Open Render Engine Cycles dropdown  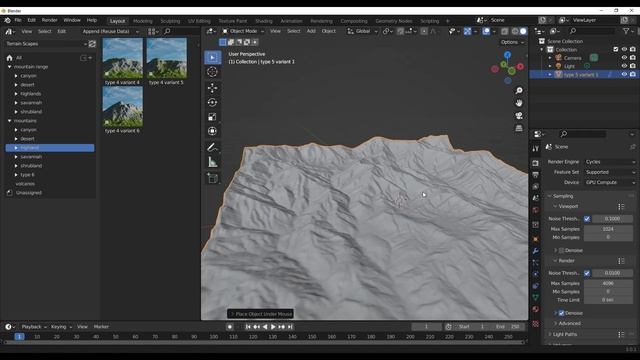pos(610,162)
